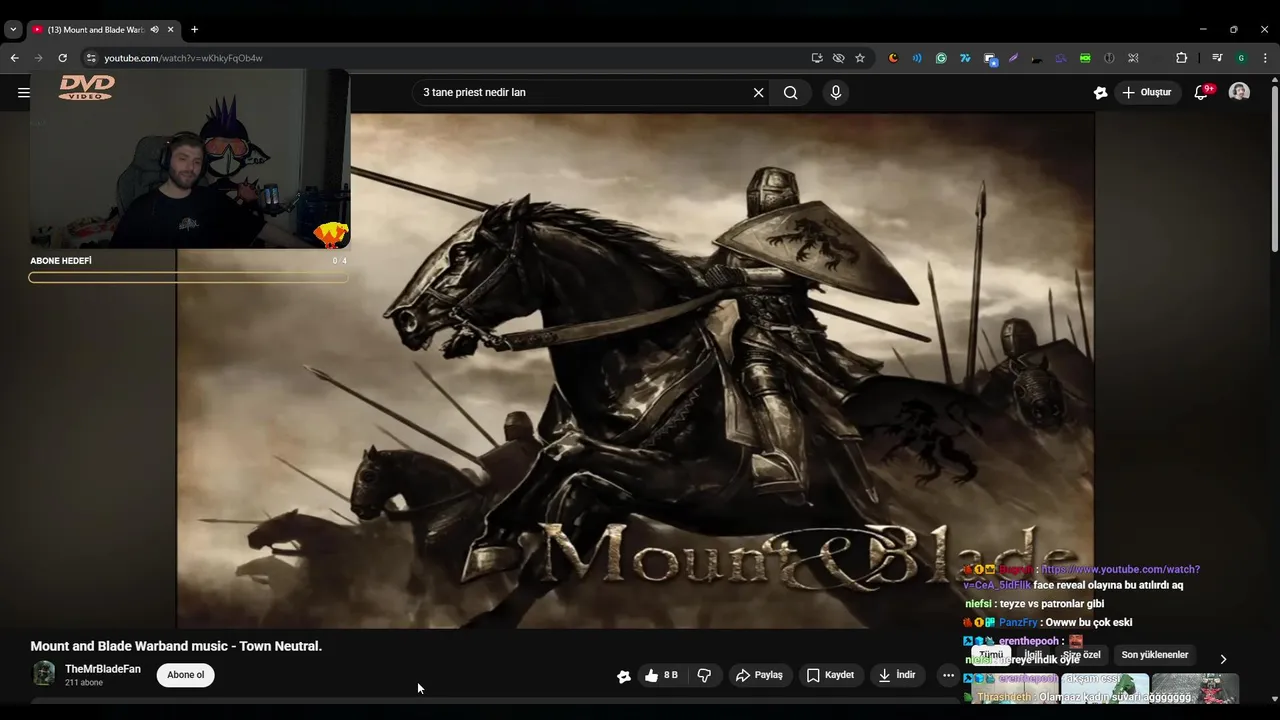Click the 7TV extension icon
Screen dimensions: 1280x720
(x=965, y=58)
